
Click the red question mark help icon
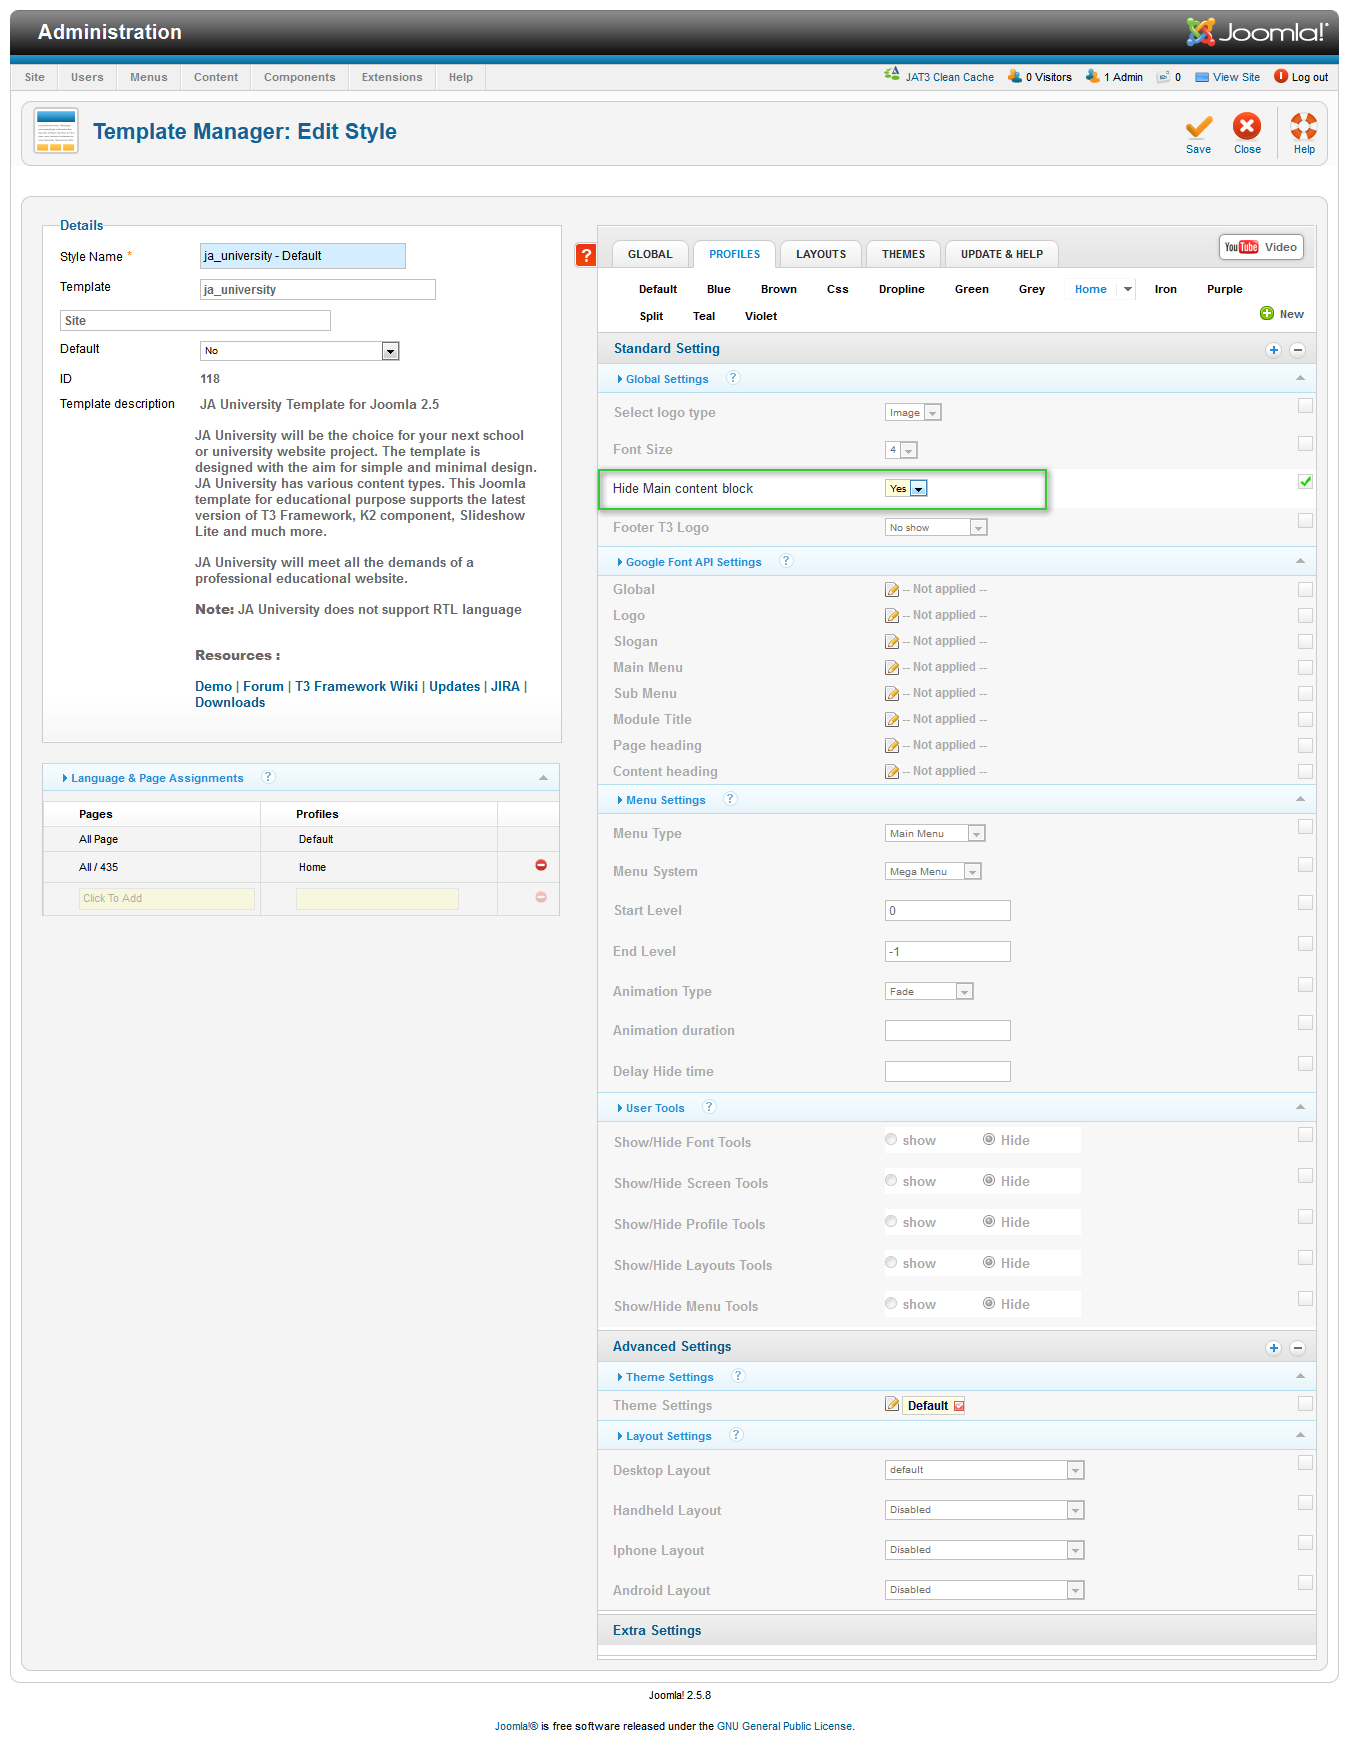coord(586,255)
